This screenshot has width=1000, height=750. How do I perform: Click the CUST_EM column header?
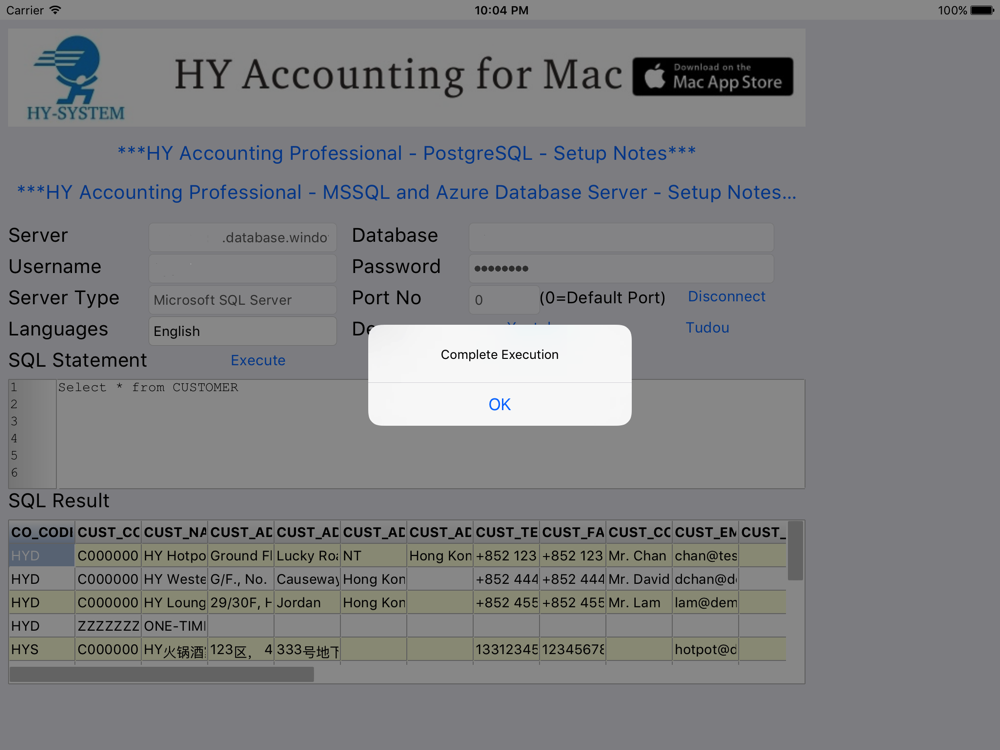[705, 533]
